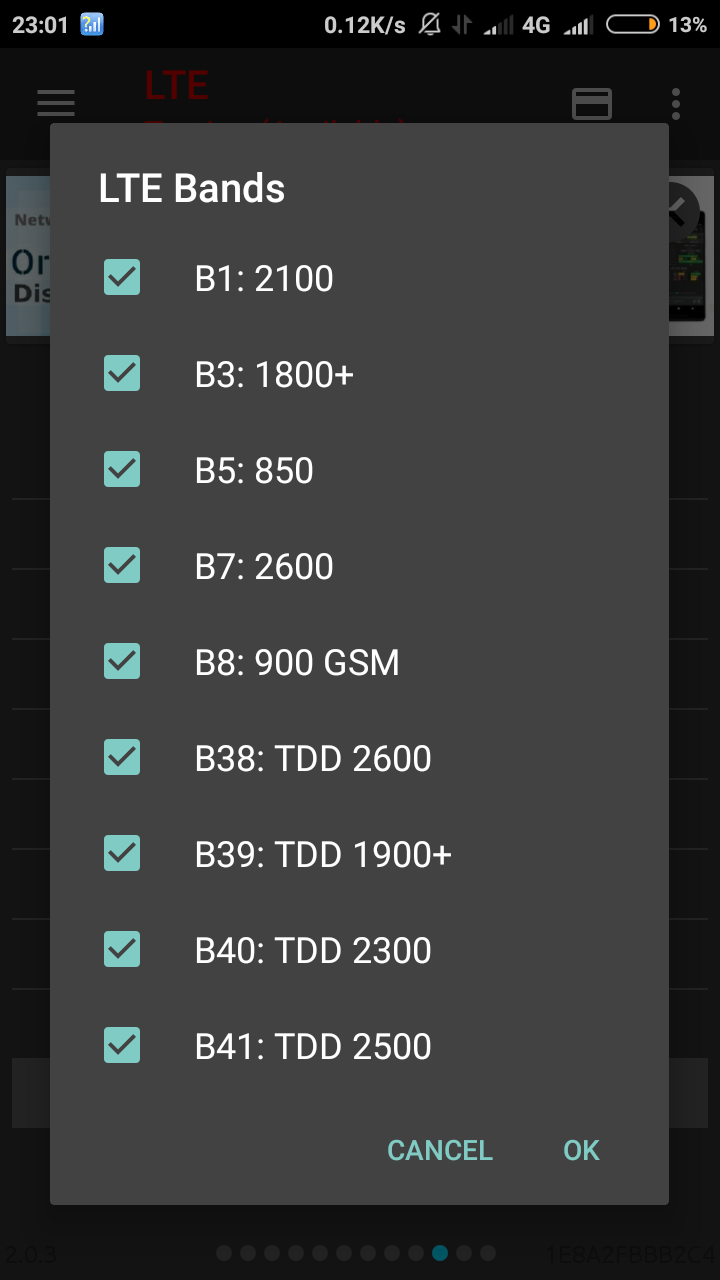Open the hamburger navigation menu
Viewport: 720px width, 1280px height.
tap(56, 103)
